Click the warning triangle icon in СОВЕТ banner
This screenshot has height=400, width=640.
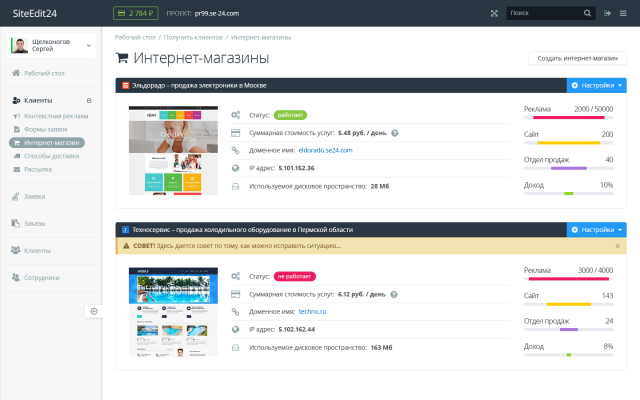(x=126, y=246)
